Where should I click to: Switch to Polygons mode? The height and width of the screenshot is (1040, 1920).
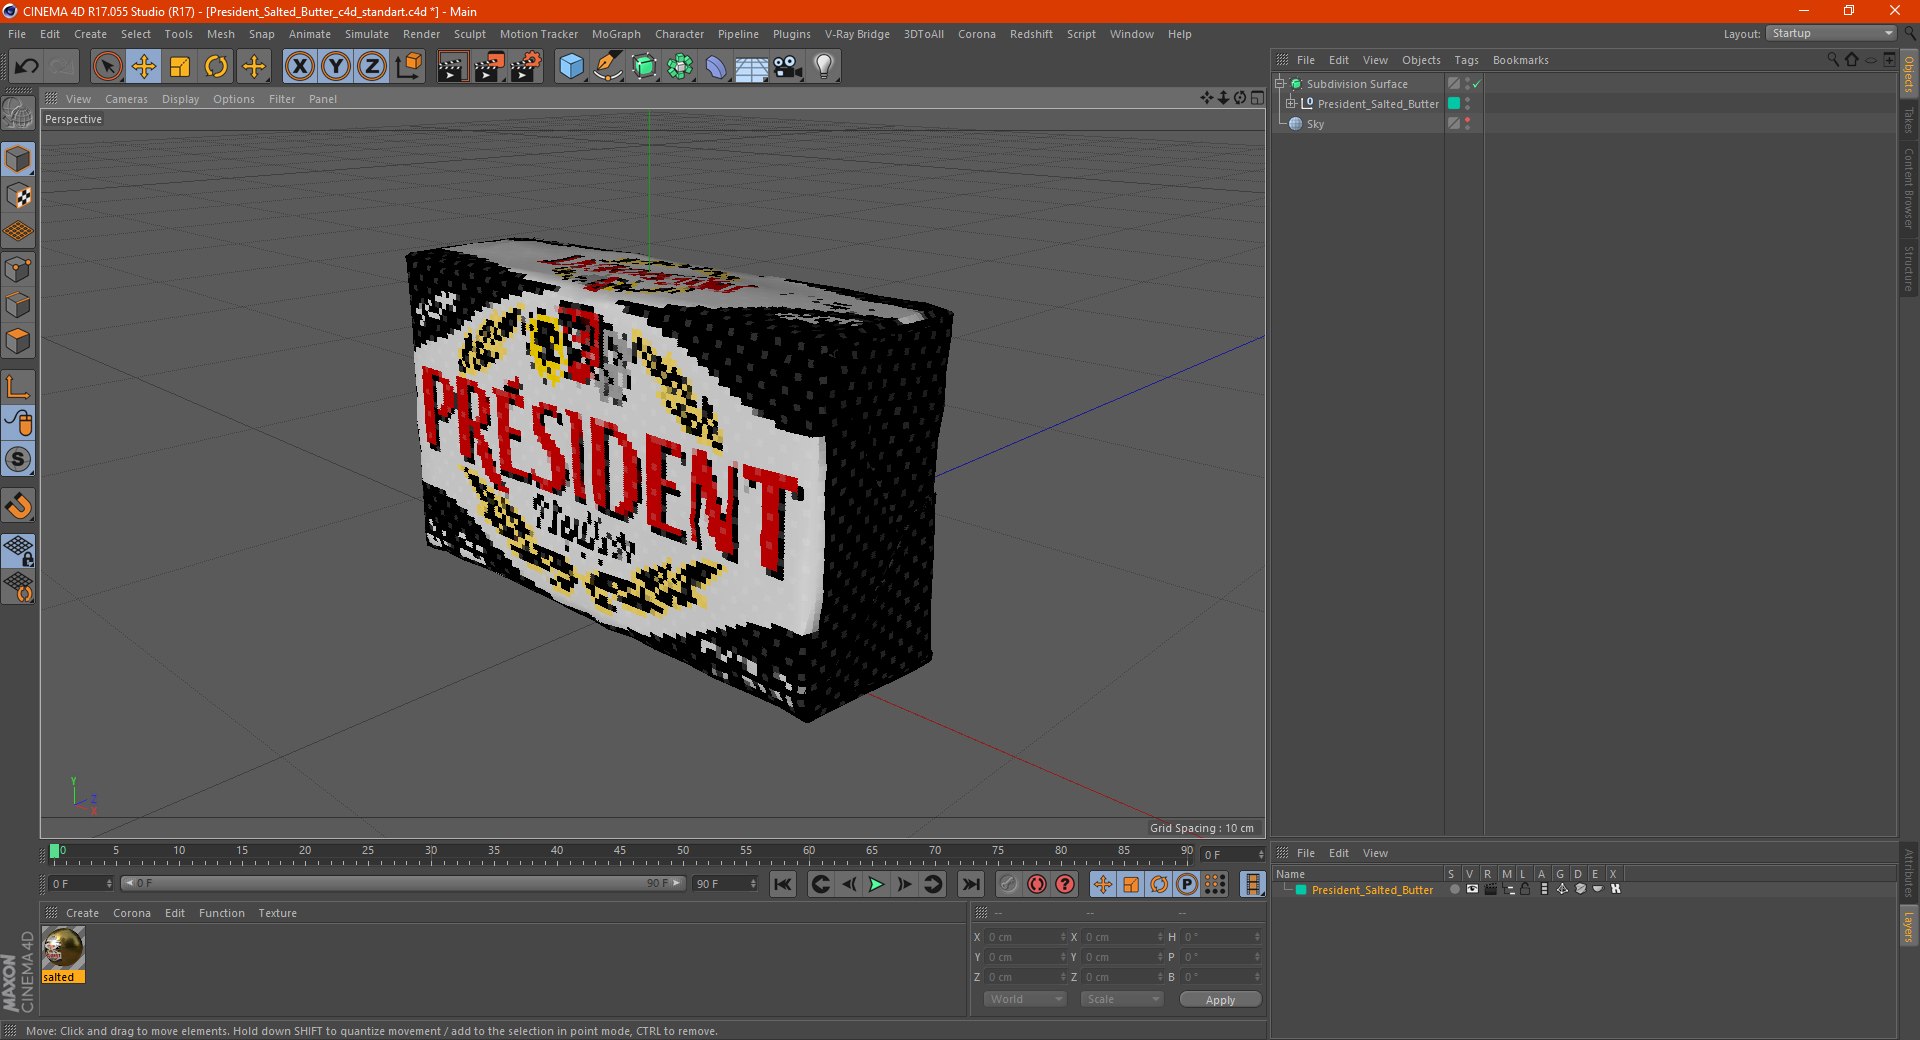(x=18, y=341)
